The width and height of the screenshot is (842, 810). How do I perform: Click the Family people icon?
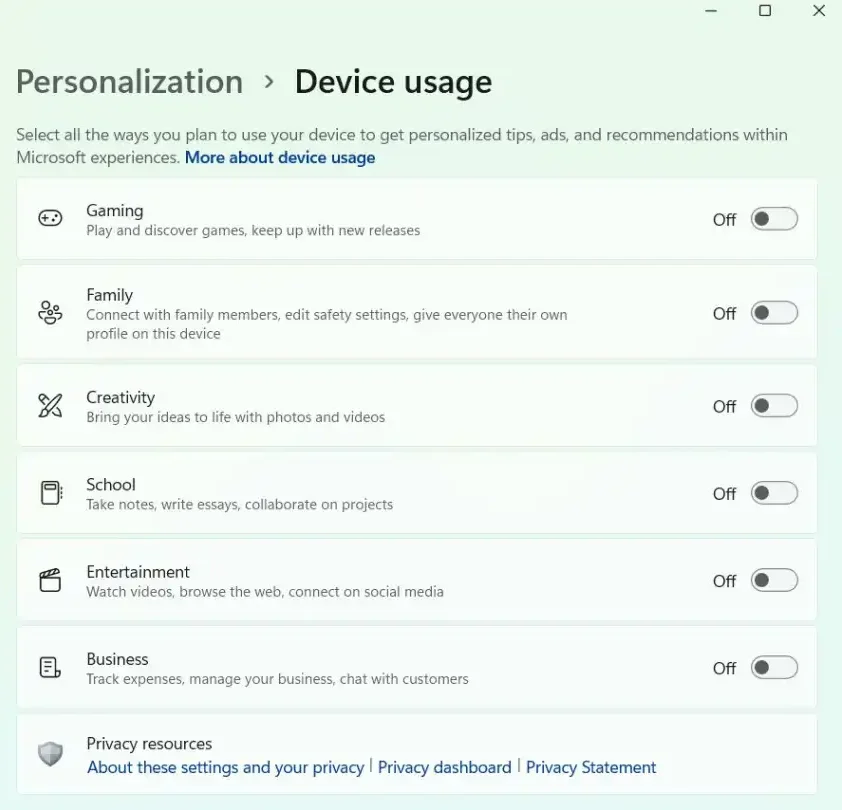pos(50,312)
